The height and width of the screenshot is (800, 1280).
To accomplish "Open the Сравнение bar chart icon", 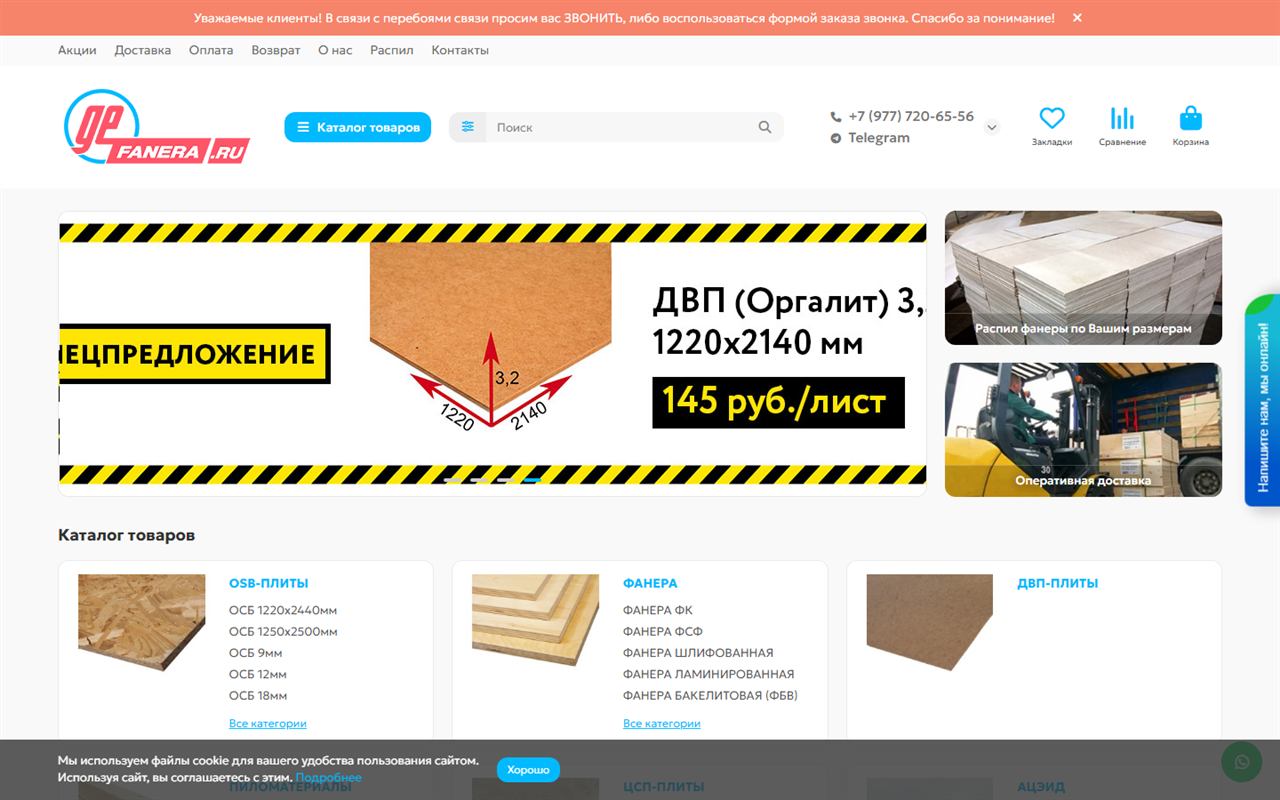I will (x=1122, y=118).
